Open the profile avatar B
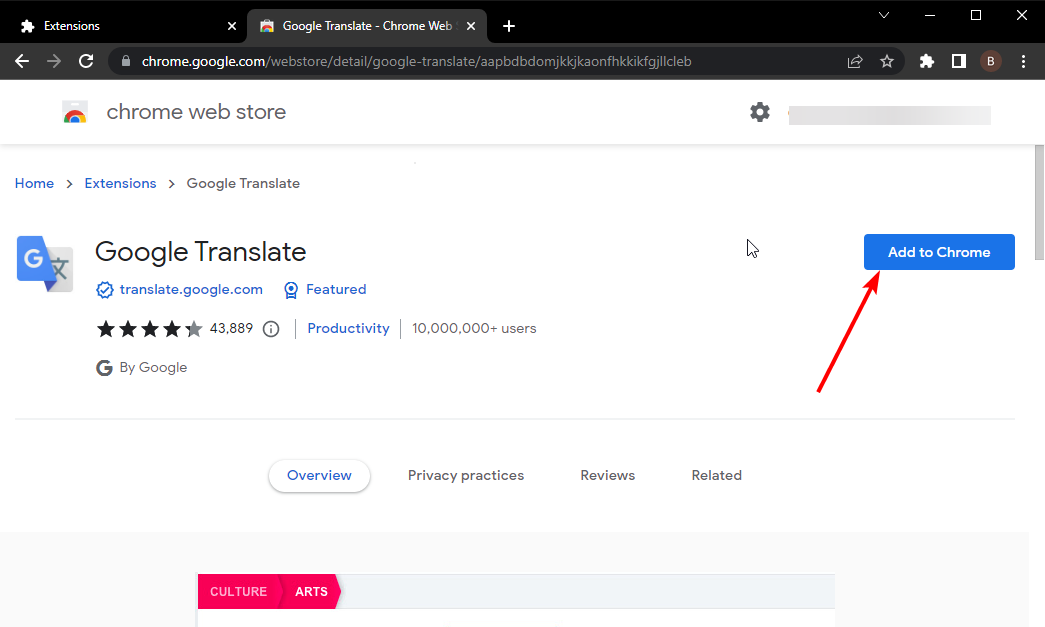The height and width of the screenshot is (627, 1045). [x=990, y=61]
